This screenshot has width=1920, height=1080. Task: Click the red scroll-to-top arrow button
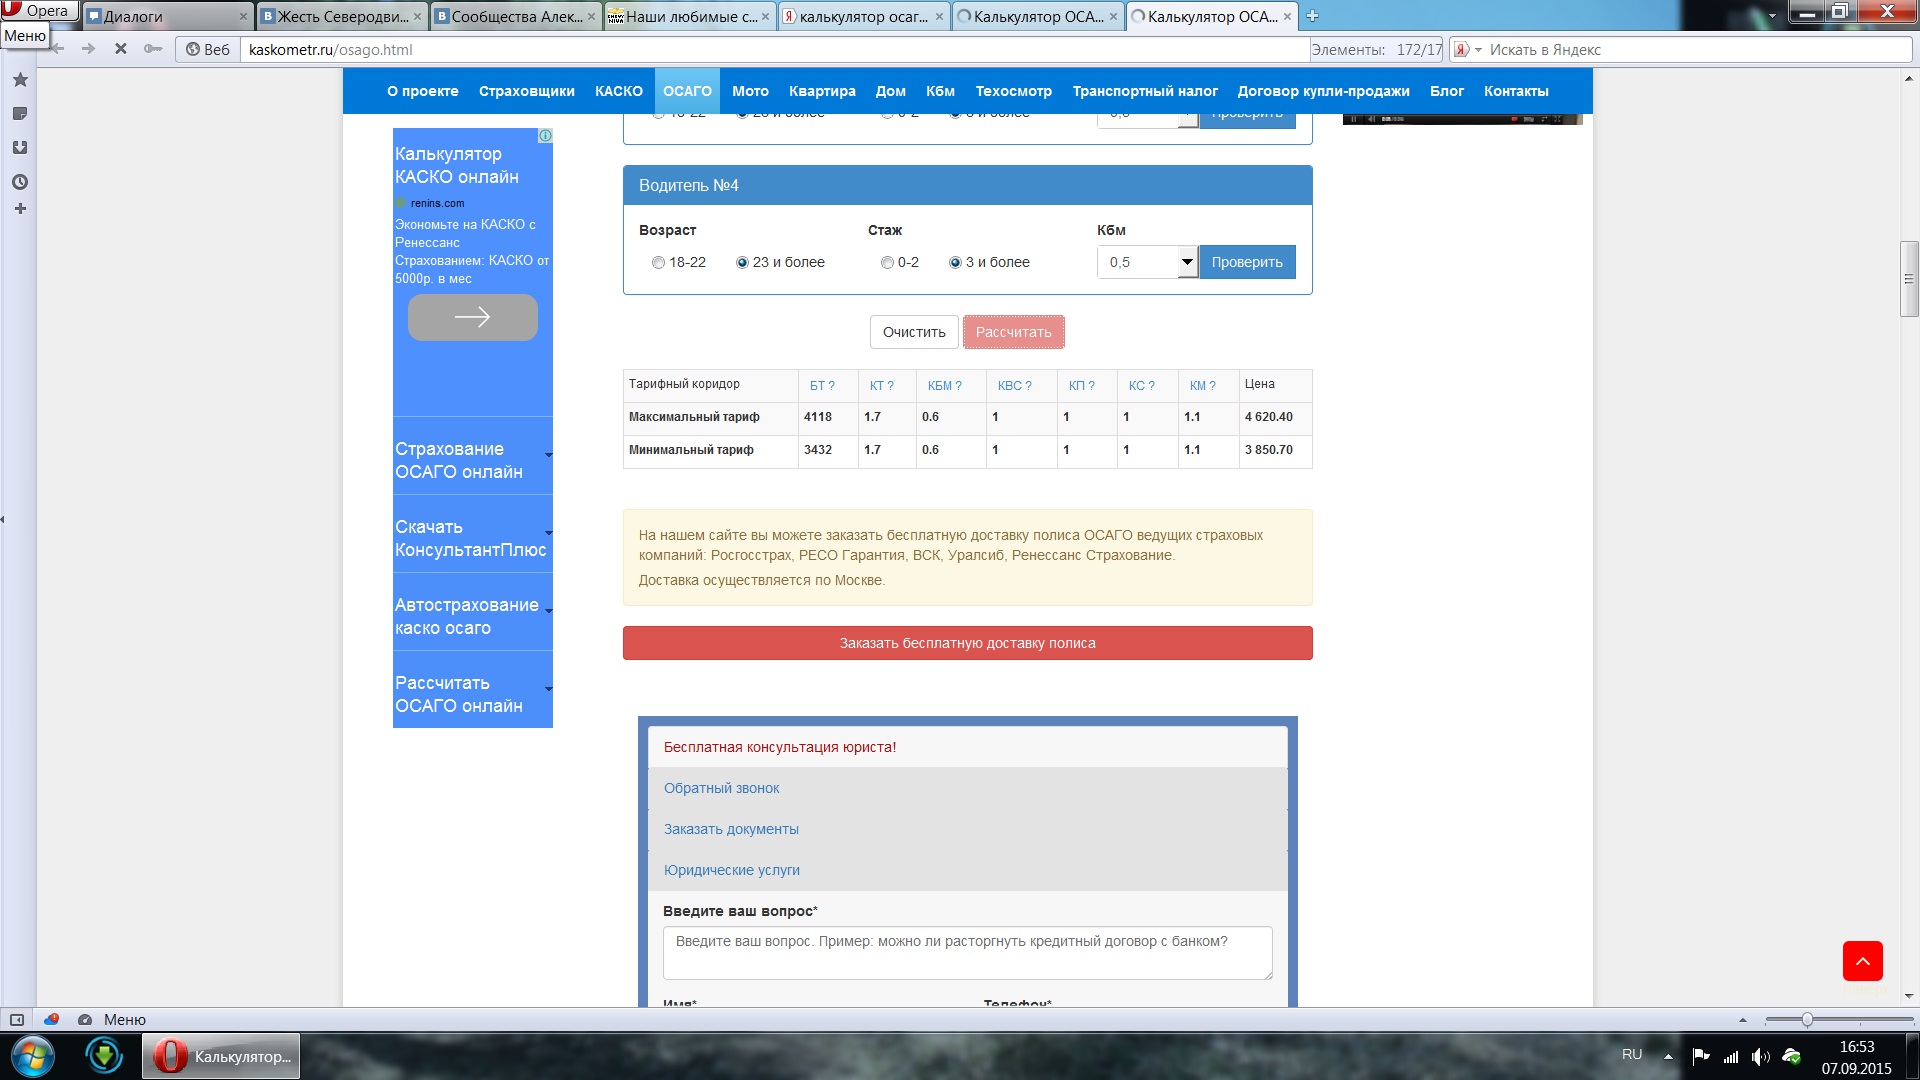pyautogui.click(x=1862, y=961)
